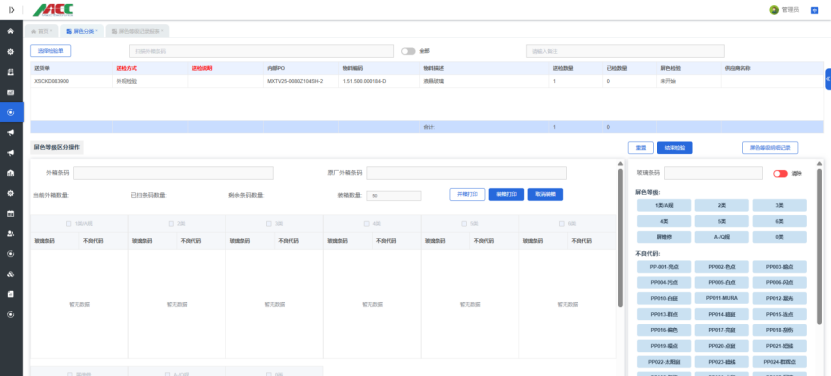
Task: Click the MCC logo in the header
Action: [x=53, y=10]
